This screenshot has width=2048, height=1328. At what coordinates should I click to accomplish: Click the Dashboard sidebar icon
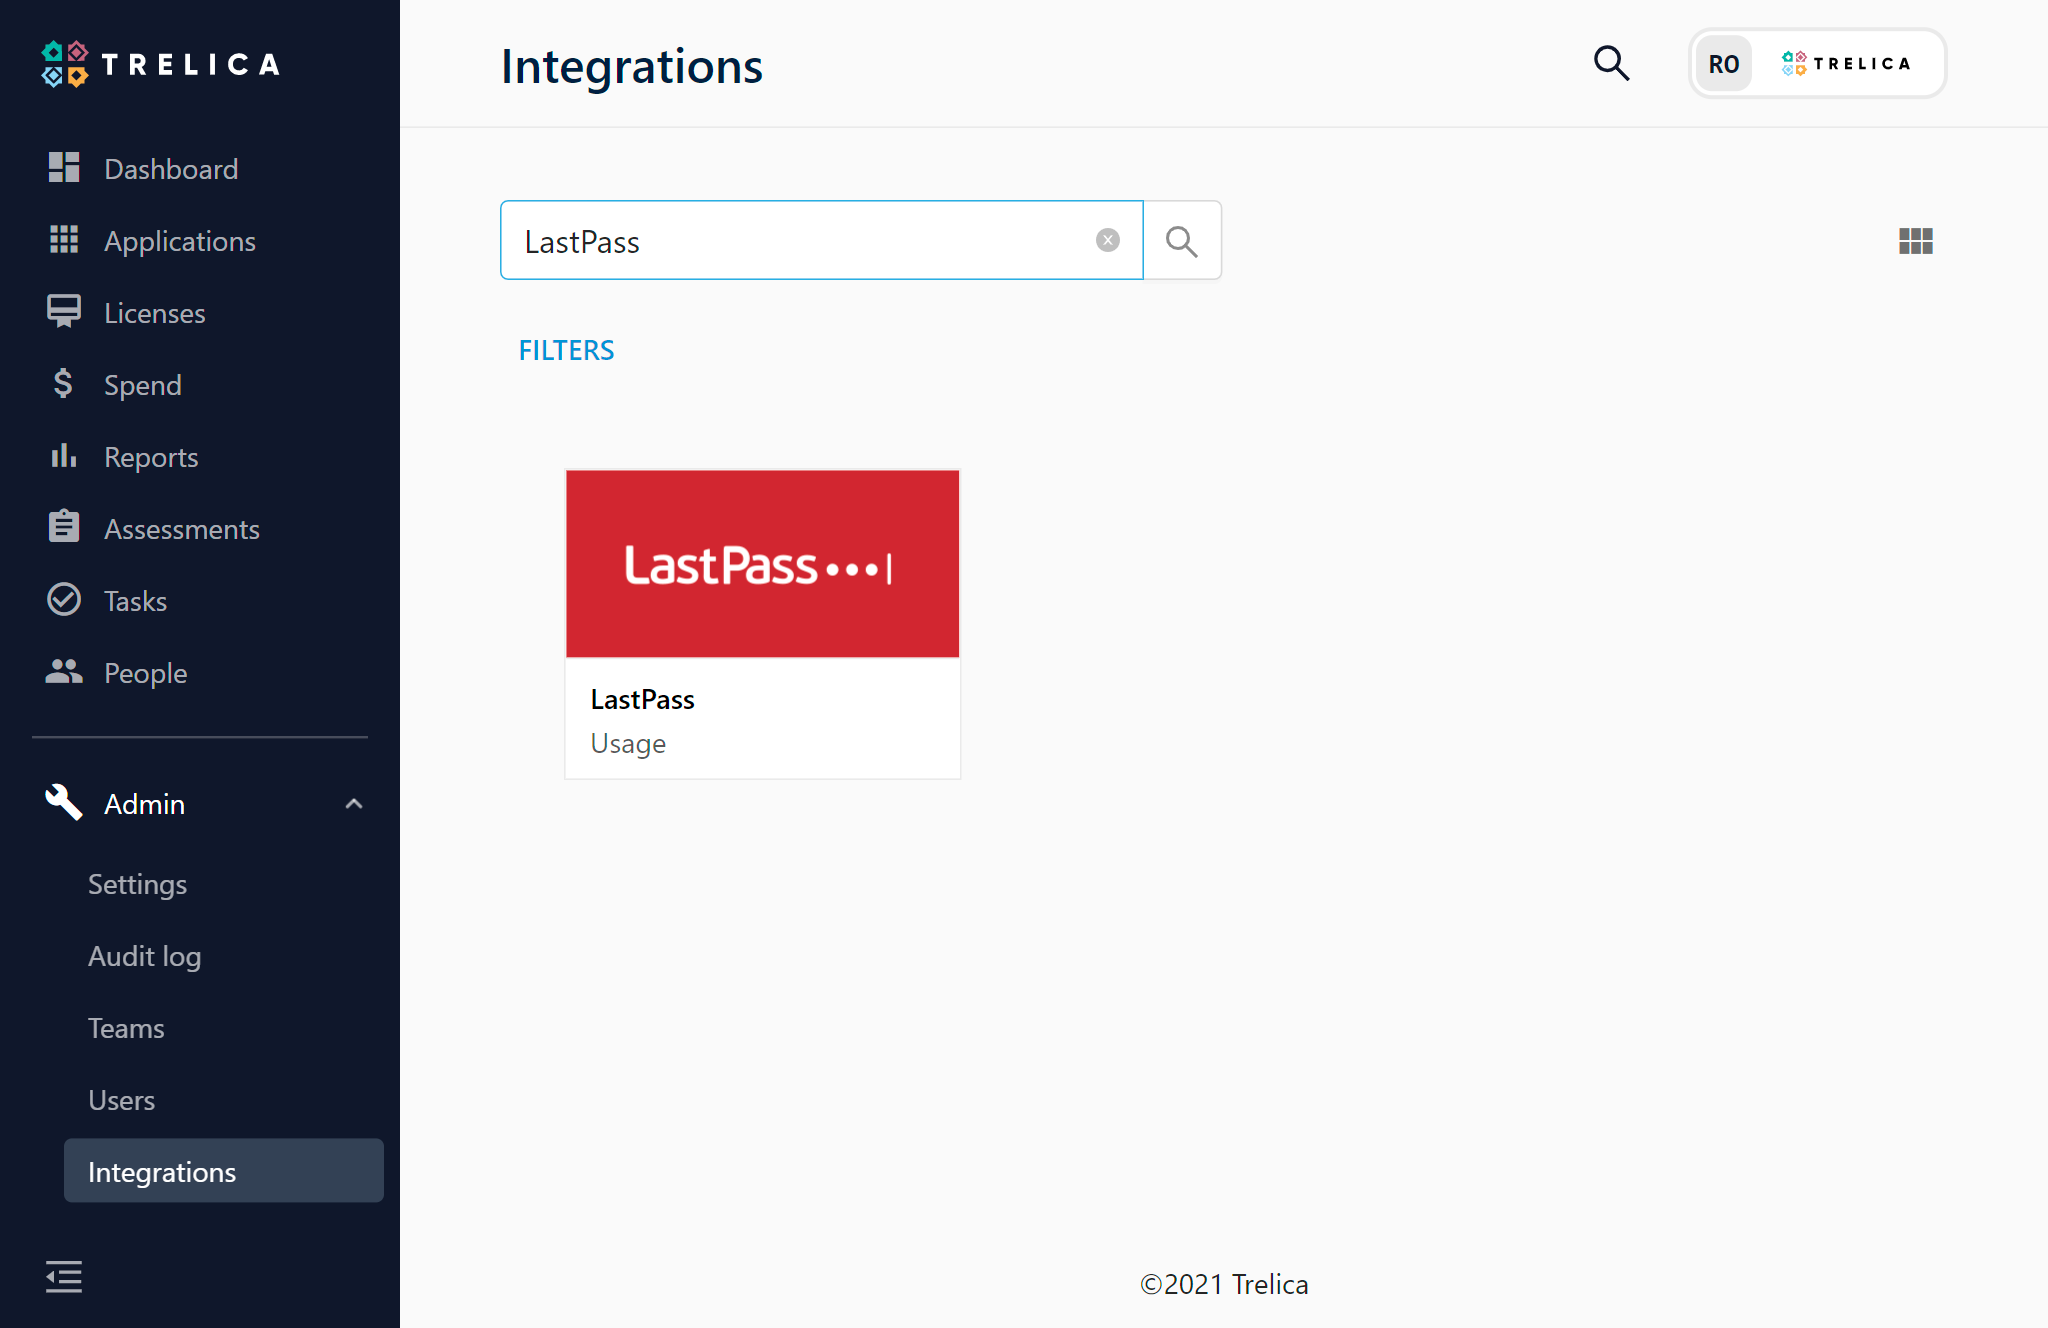click(x=64, y=168)
